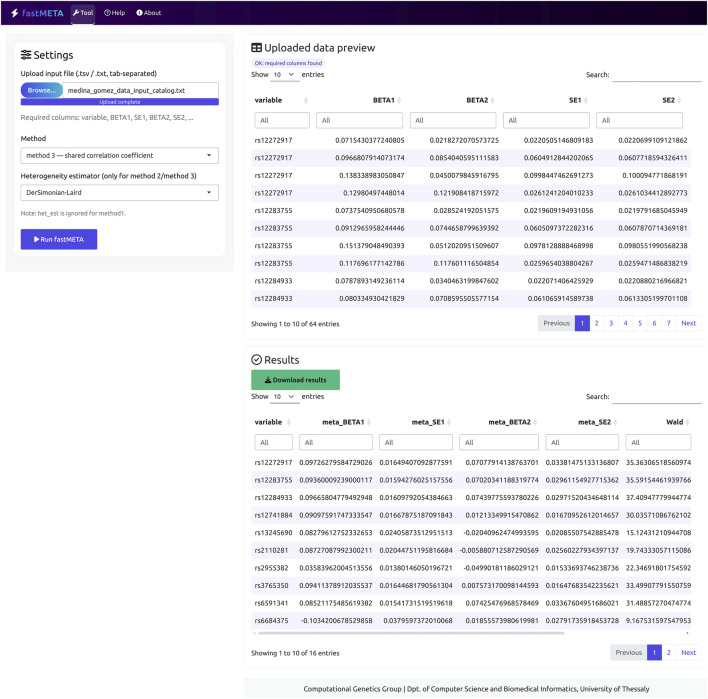Open the About tab
The height and width of the screenshot is (699, 708).
coord(149,13)
